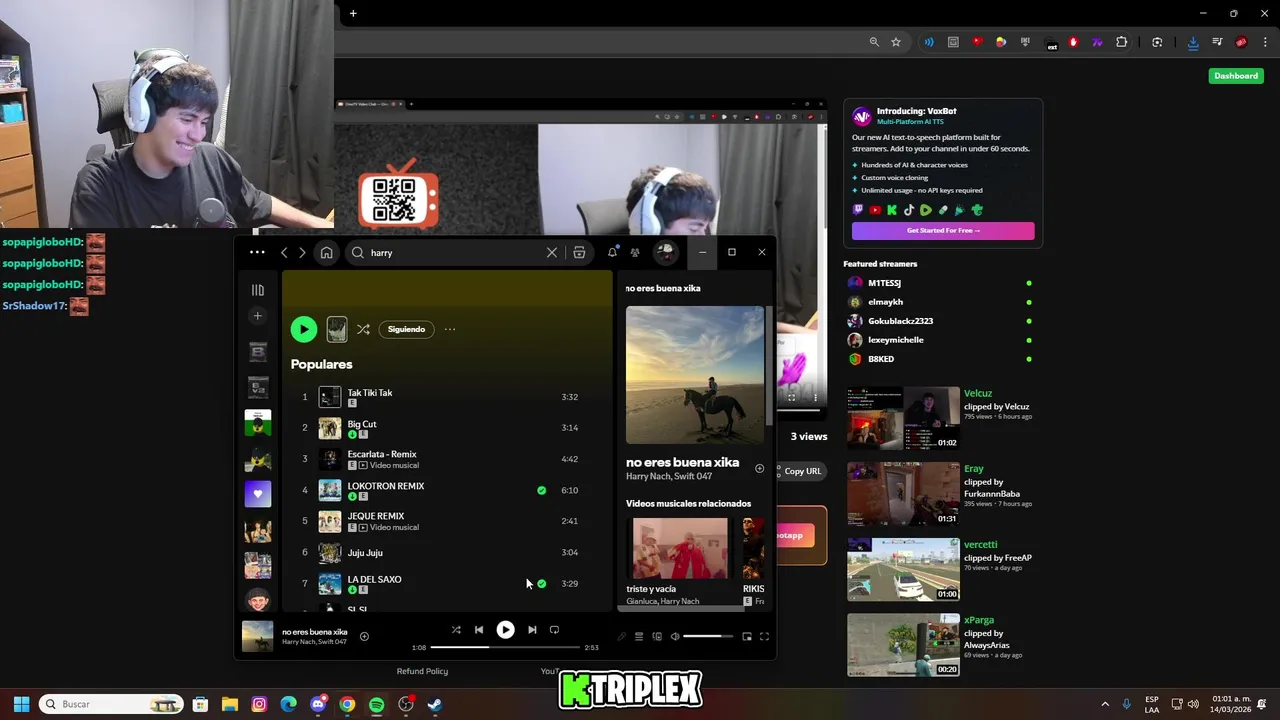The height and width of the screenshot is (720, 1280).
Task: Toggle saved checkmark for LA DEL SAXO
Action: coord(541,583)
